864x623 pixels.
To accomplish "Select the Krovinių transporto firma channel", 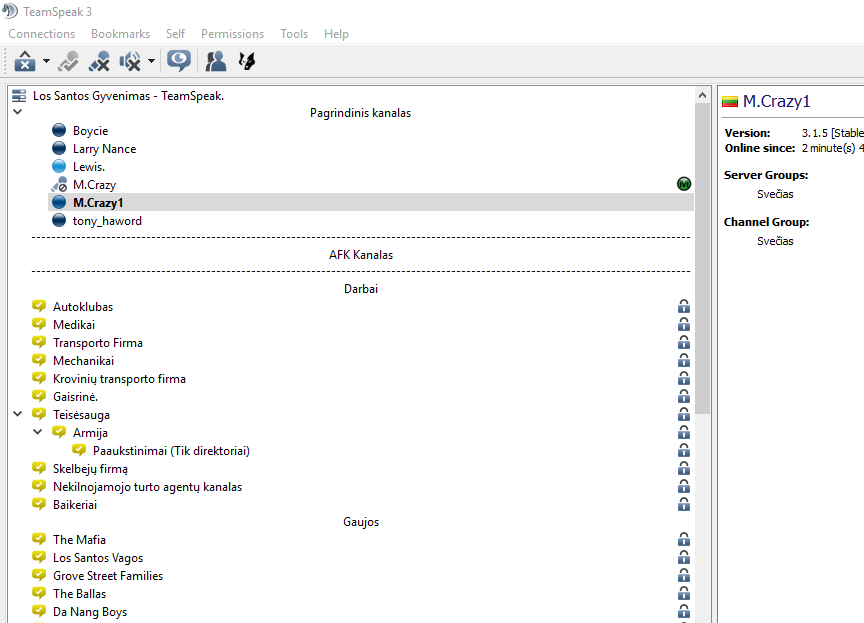I will click(119, 379).
